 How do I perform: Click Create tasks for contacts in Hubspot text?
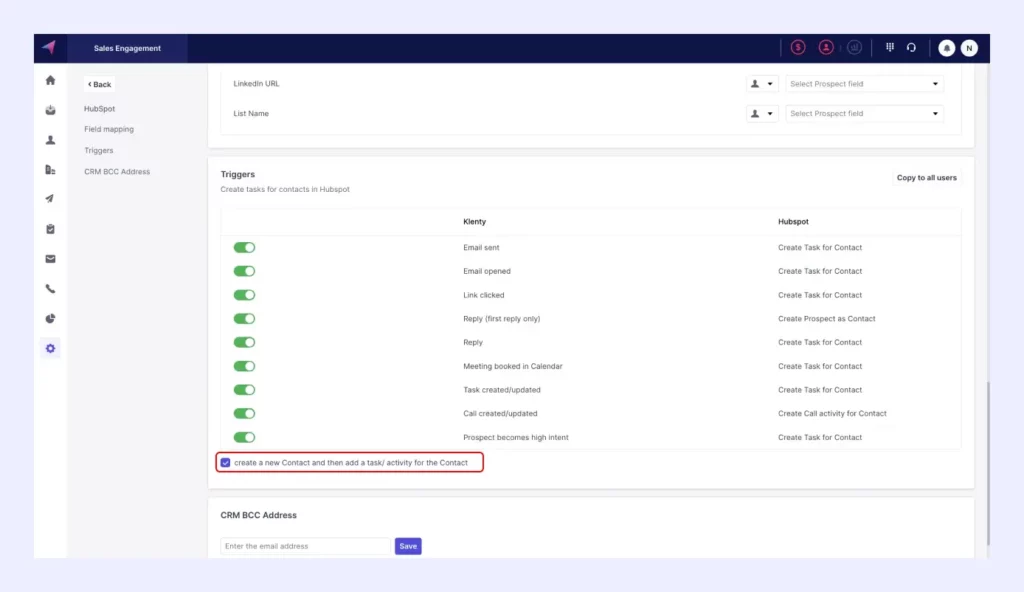(x=285, y=189)
